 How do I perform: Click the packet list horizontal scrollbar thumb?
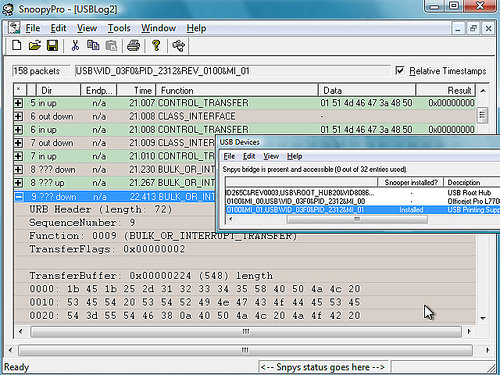(x=246, y=331)
